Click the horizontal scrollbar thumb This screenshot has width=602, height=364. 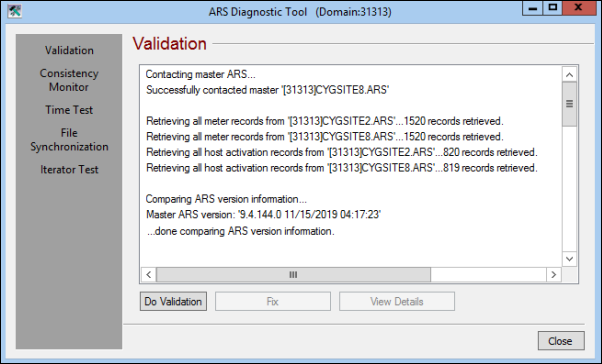point(293,275)
